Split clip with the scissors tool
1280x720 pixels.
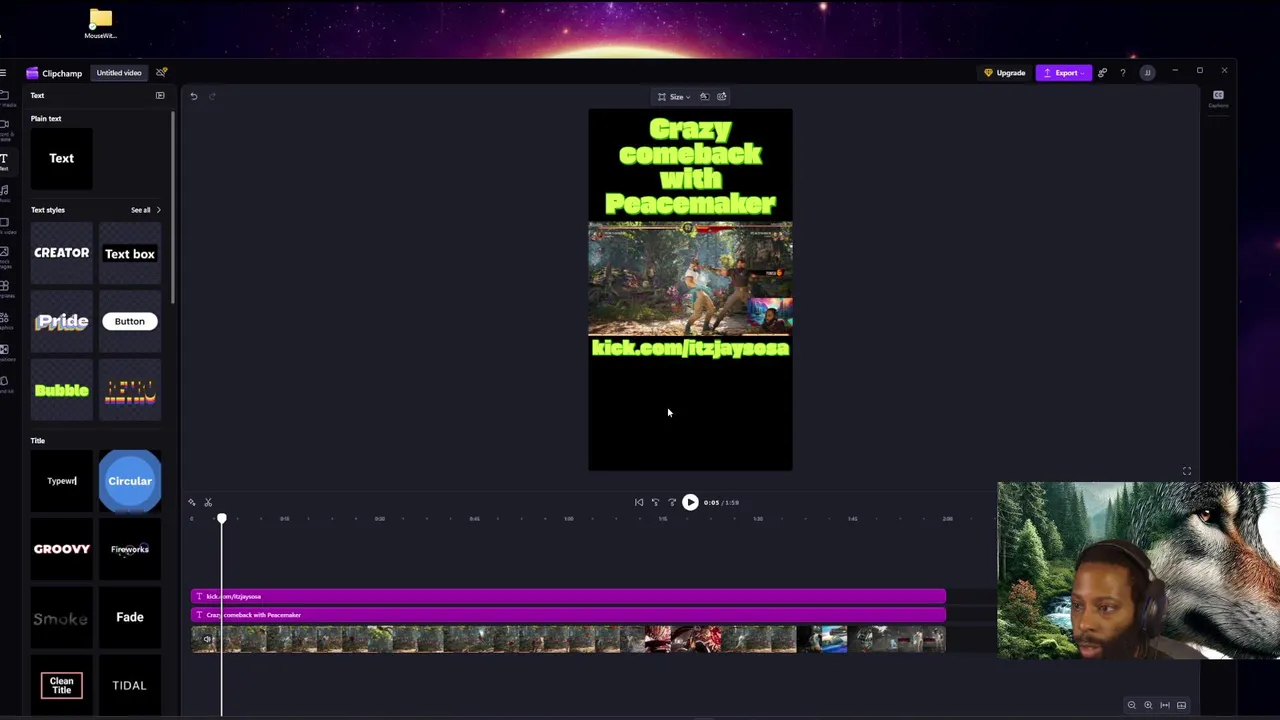[208, 502]
